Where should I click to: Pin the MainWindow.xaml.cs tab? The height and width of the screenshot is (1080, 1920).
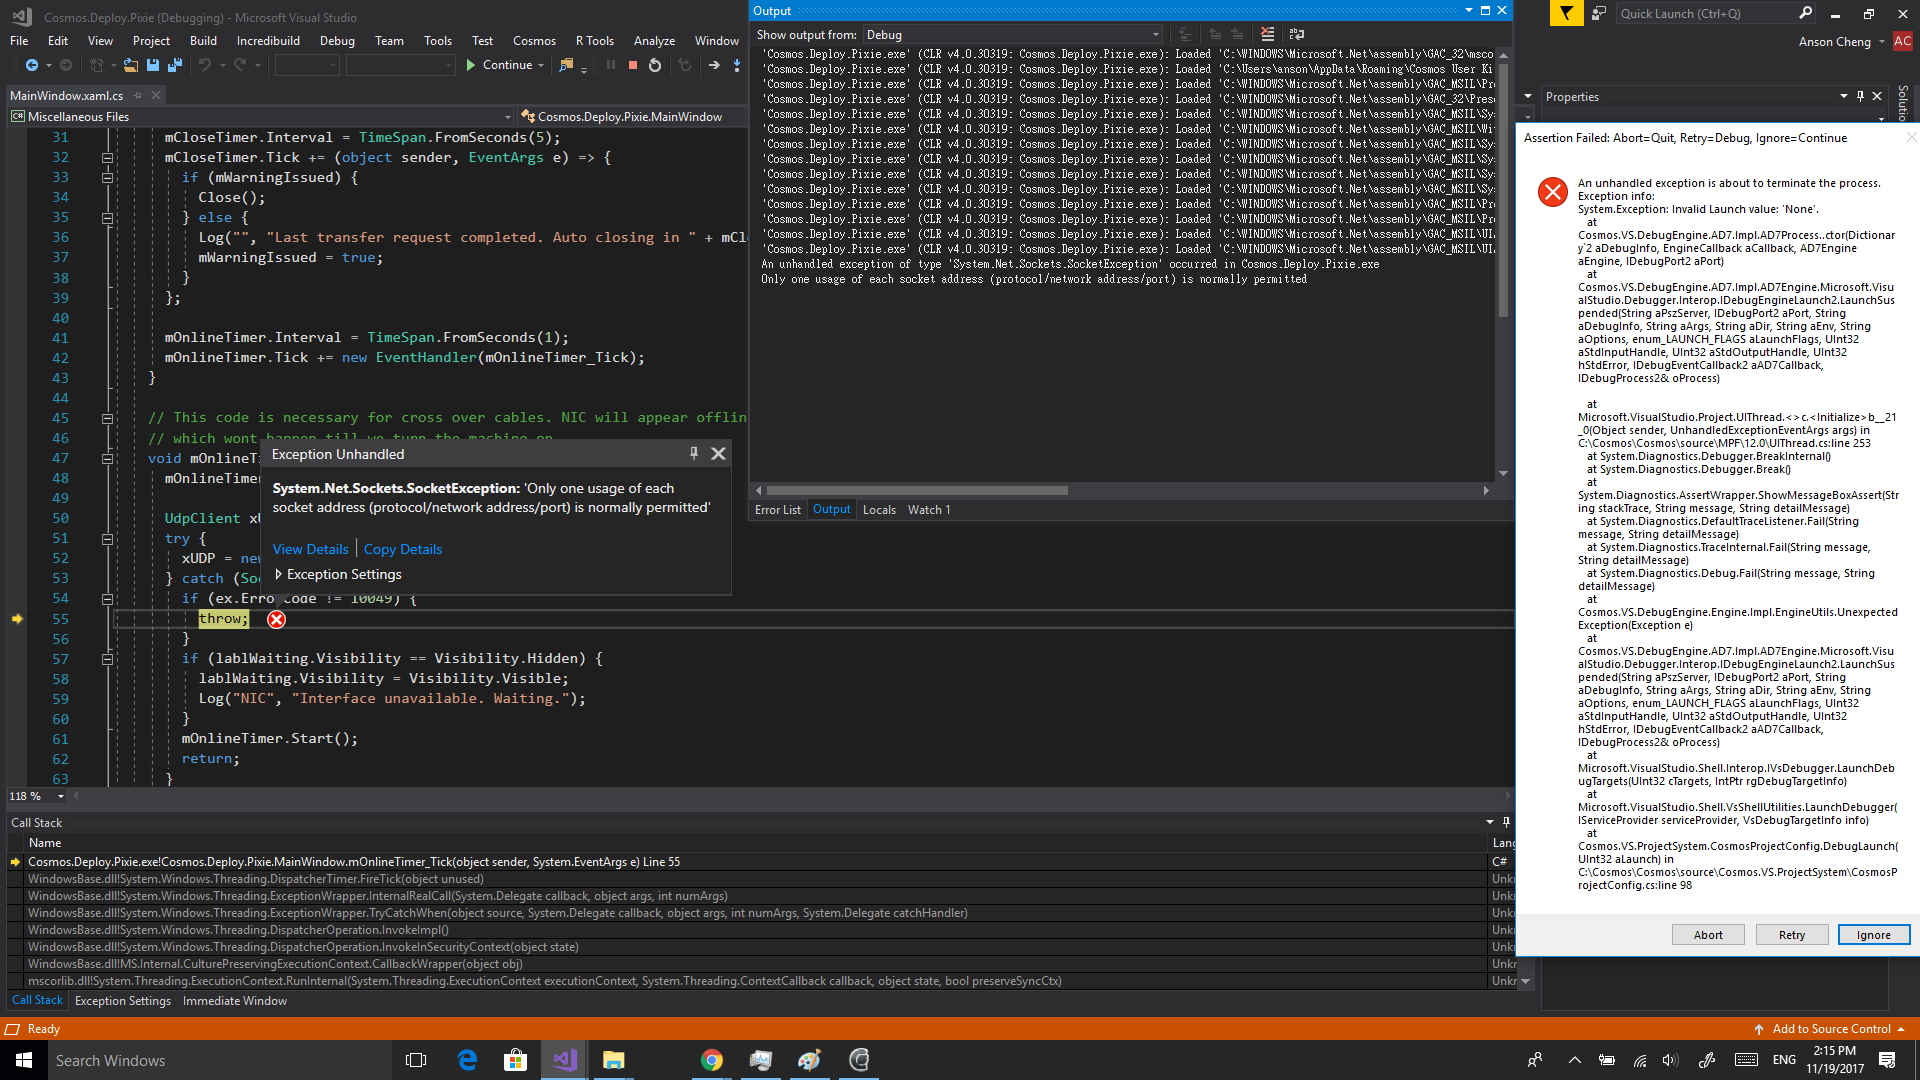coord(138,96)
